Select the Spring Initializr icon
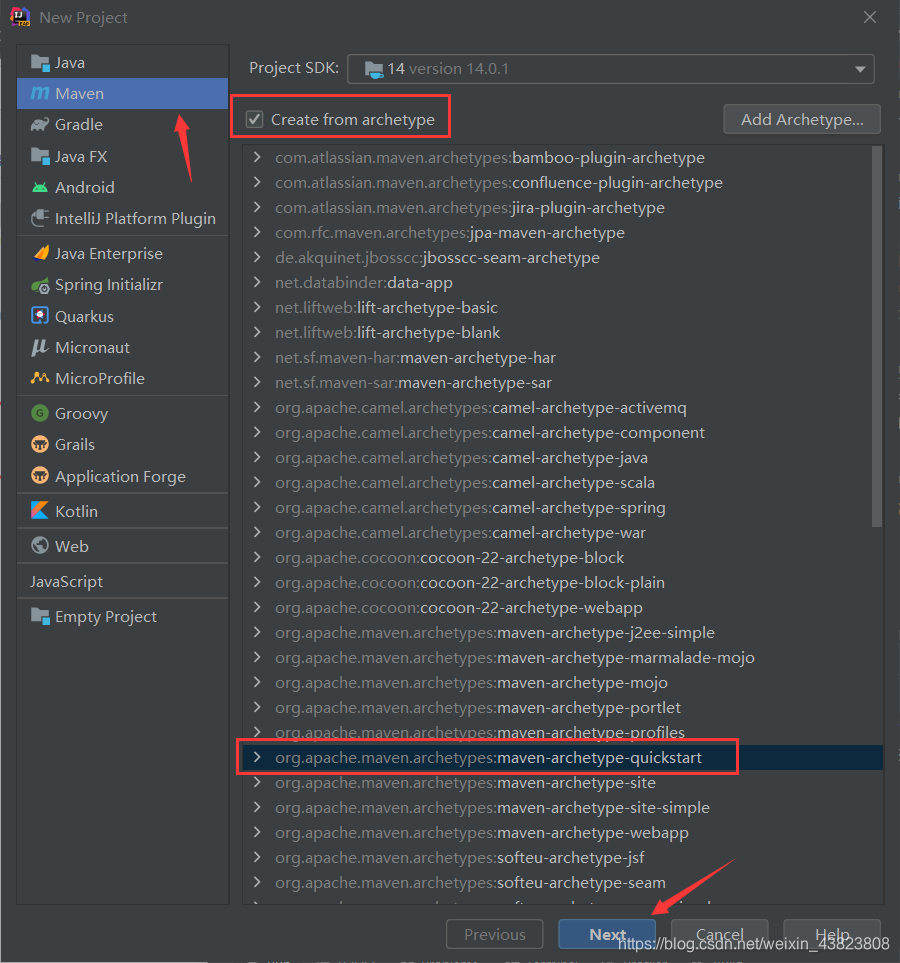The width and height of the screenshot is (900, 963). 40,285
